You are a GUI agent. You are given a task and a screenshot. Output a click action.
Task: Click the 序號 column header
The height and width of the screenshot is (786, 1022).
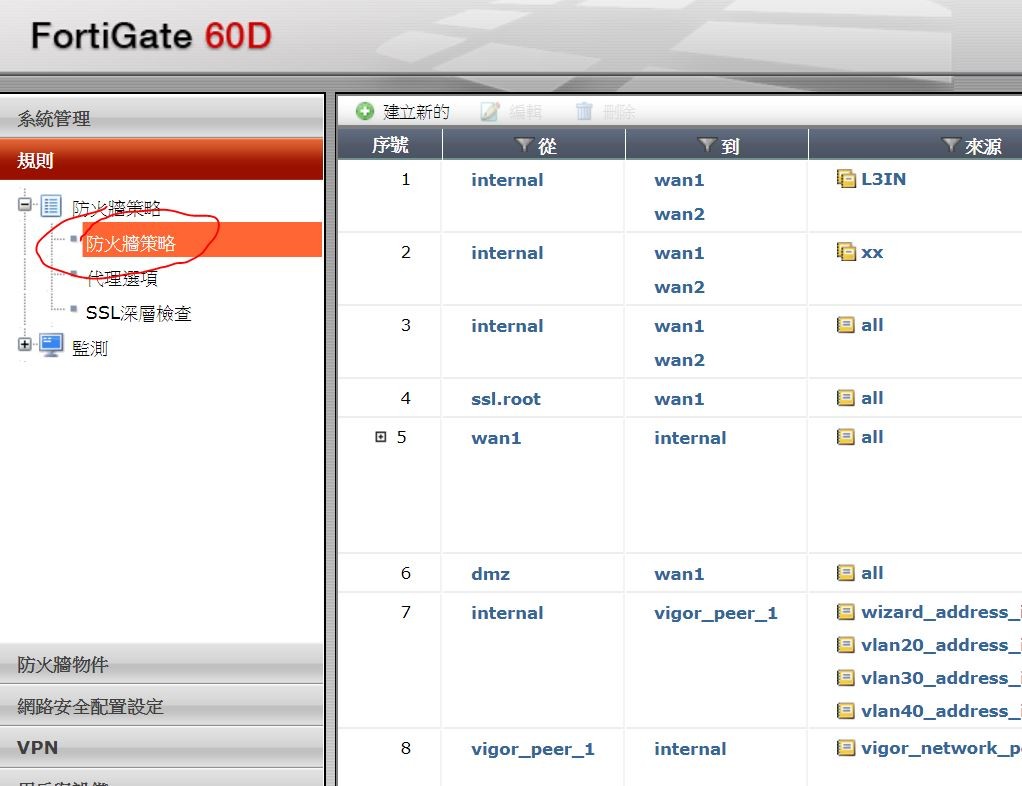tap(390, 145)
